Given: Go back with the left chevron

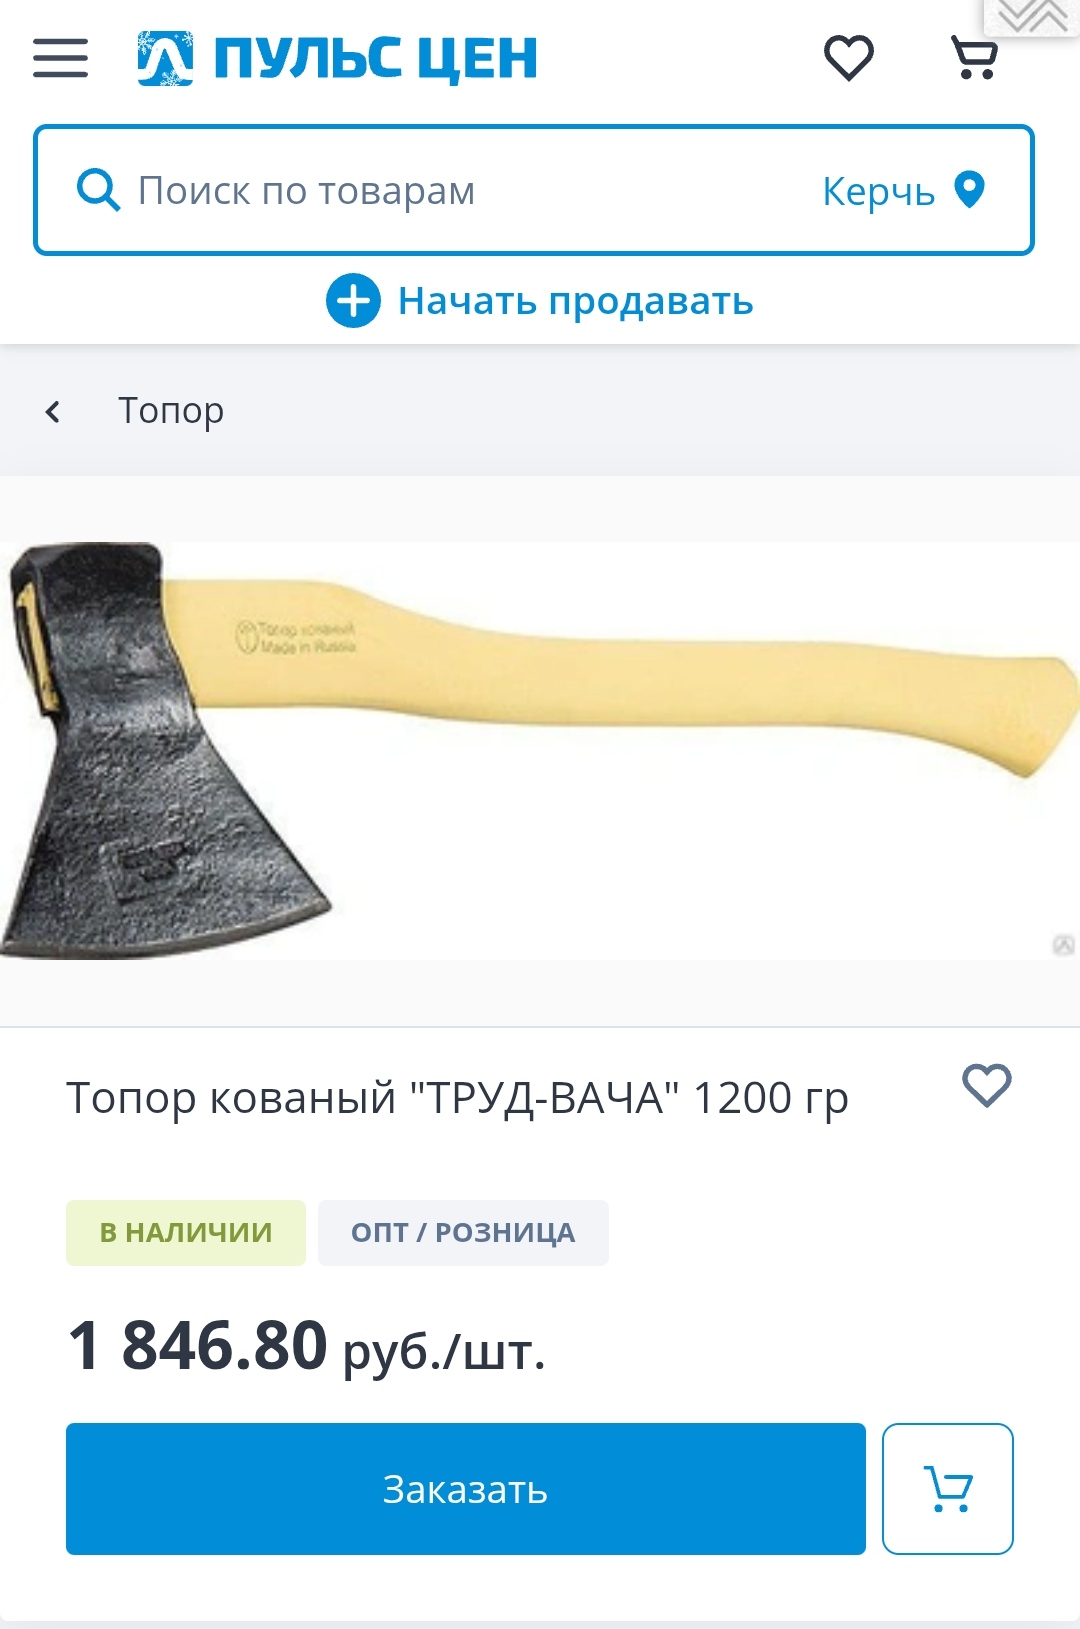Looking at the screenshot, I should tap(53, 411).
